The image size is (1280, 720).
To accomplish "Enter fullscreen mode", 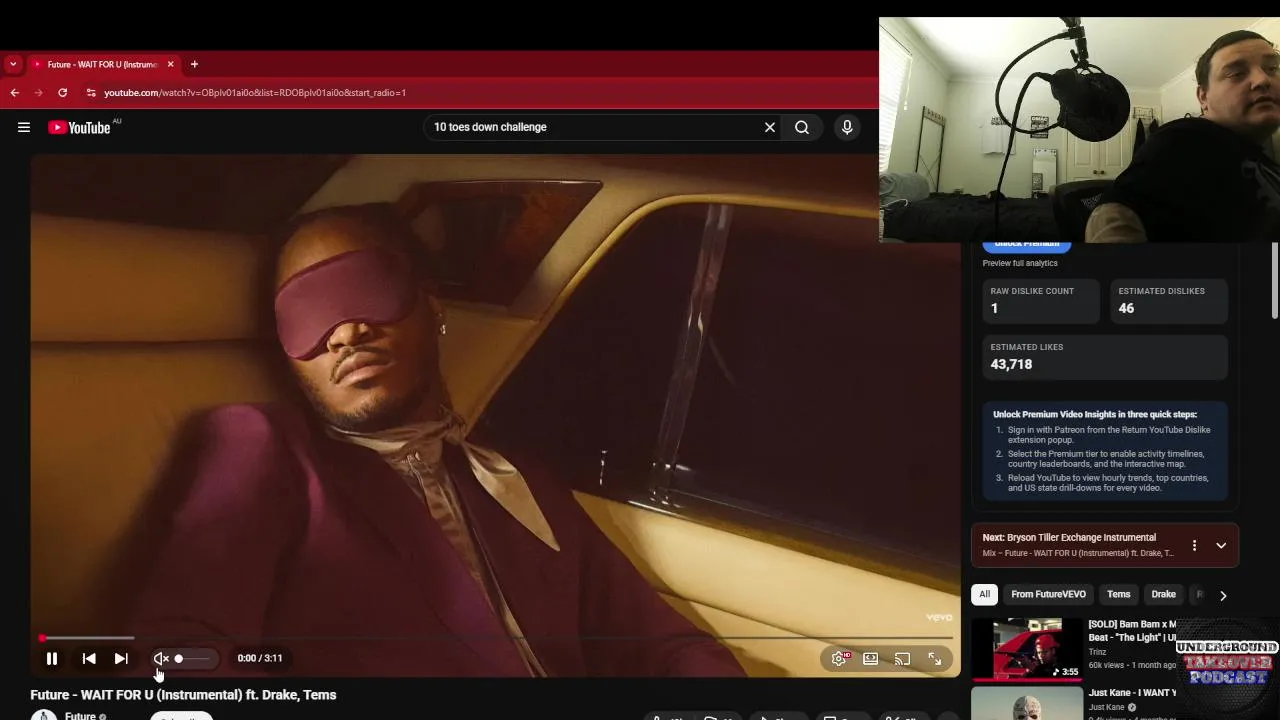I will (x=934, y=658).
